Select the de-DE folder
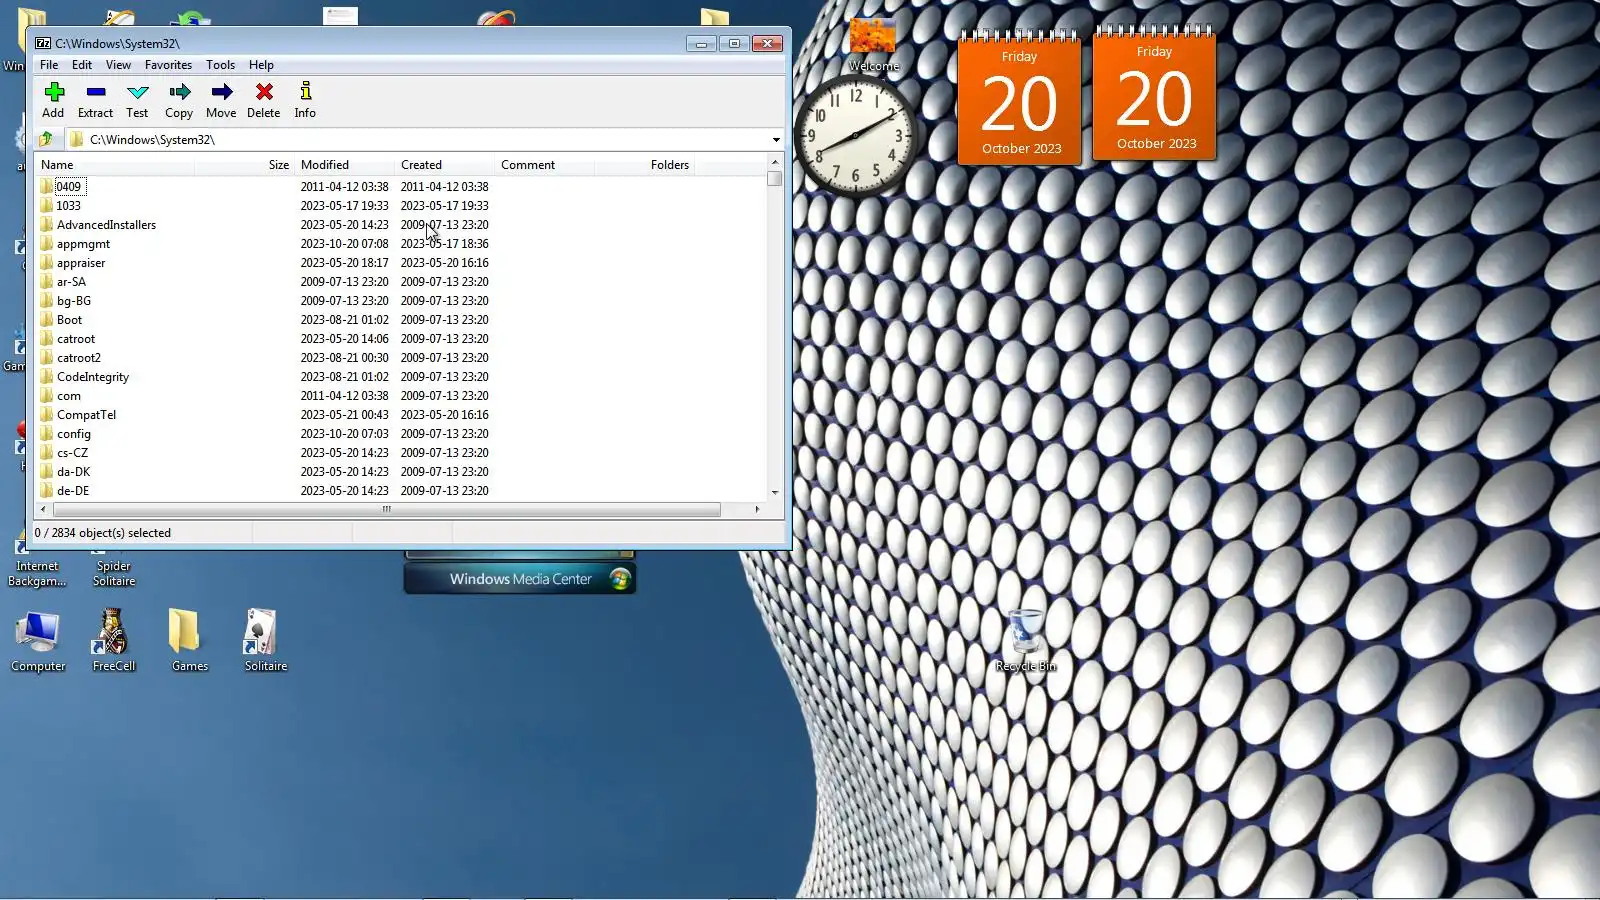1600x900 pixels. 73,491
